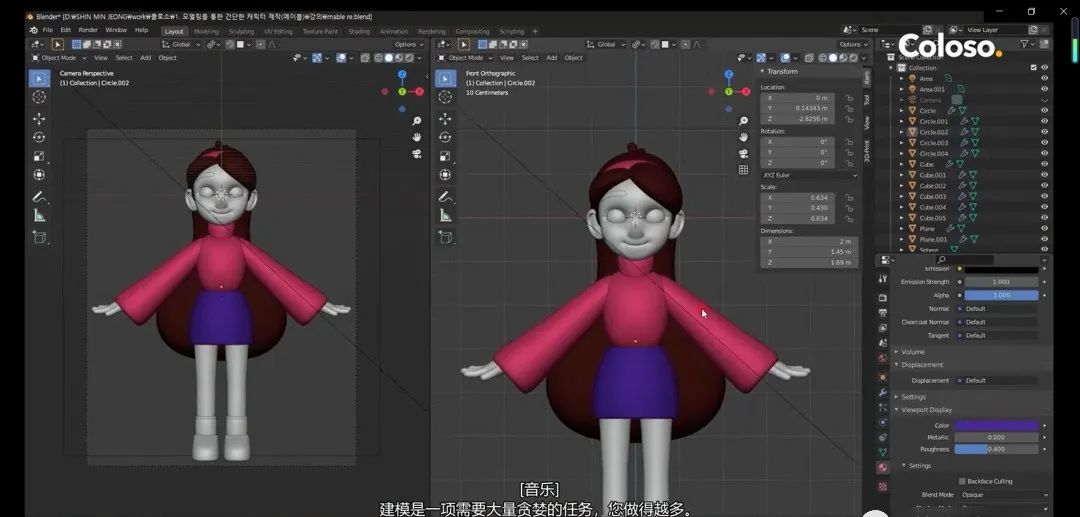Open Select menu in right viewport
The width and height of the screenshot is (1080, 517).
point(530,58)
